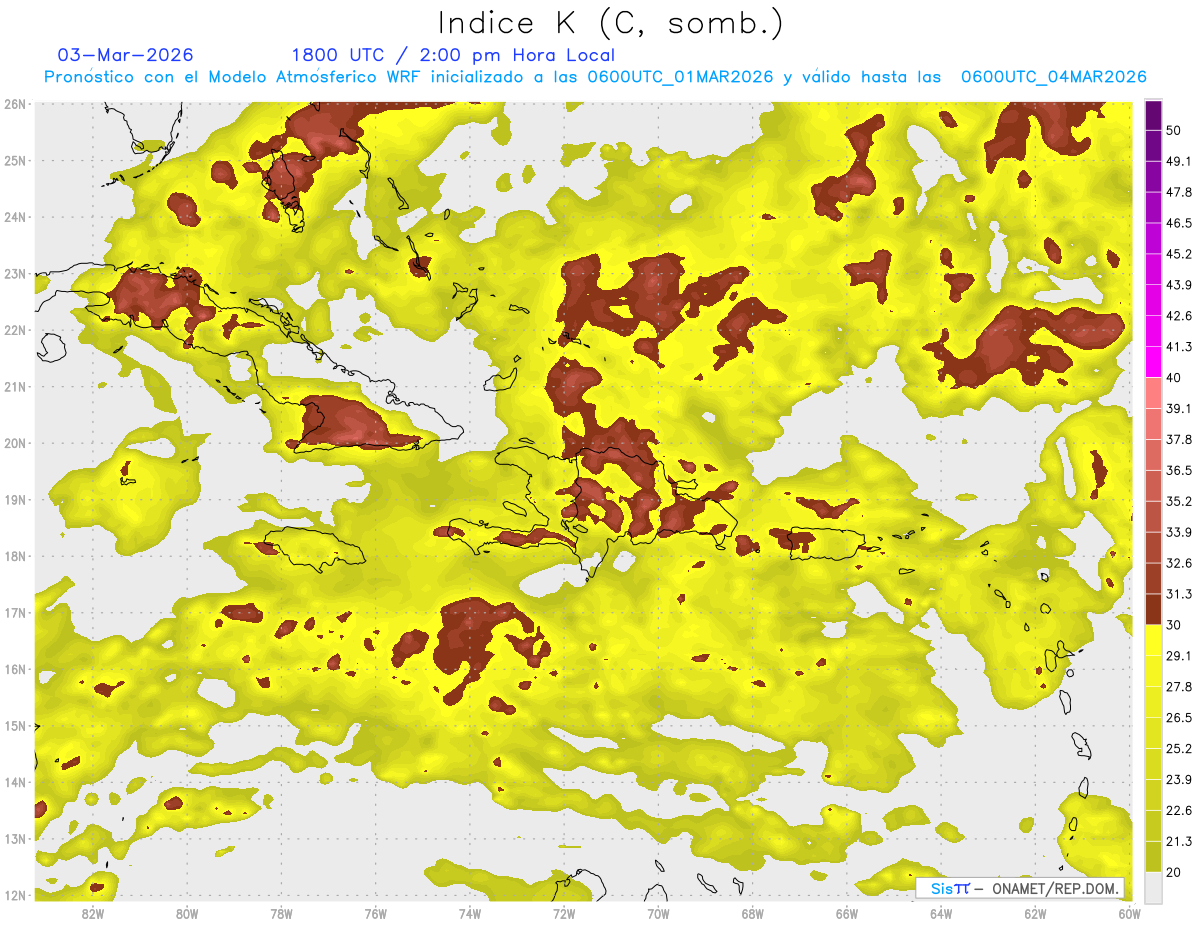Click the colorbar label "41.3"
1200x927 pixels.
(1179, 347)
